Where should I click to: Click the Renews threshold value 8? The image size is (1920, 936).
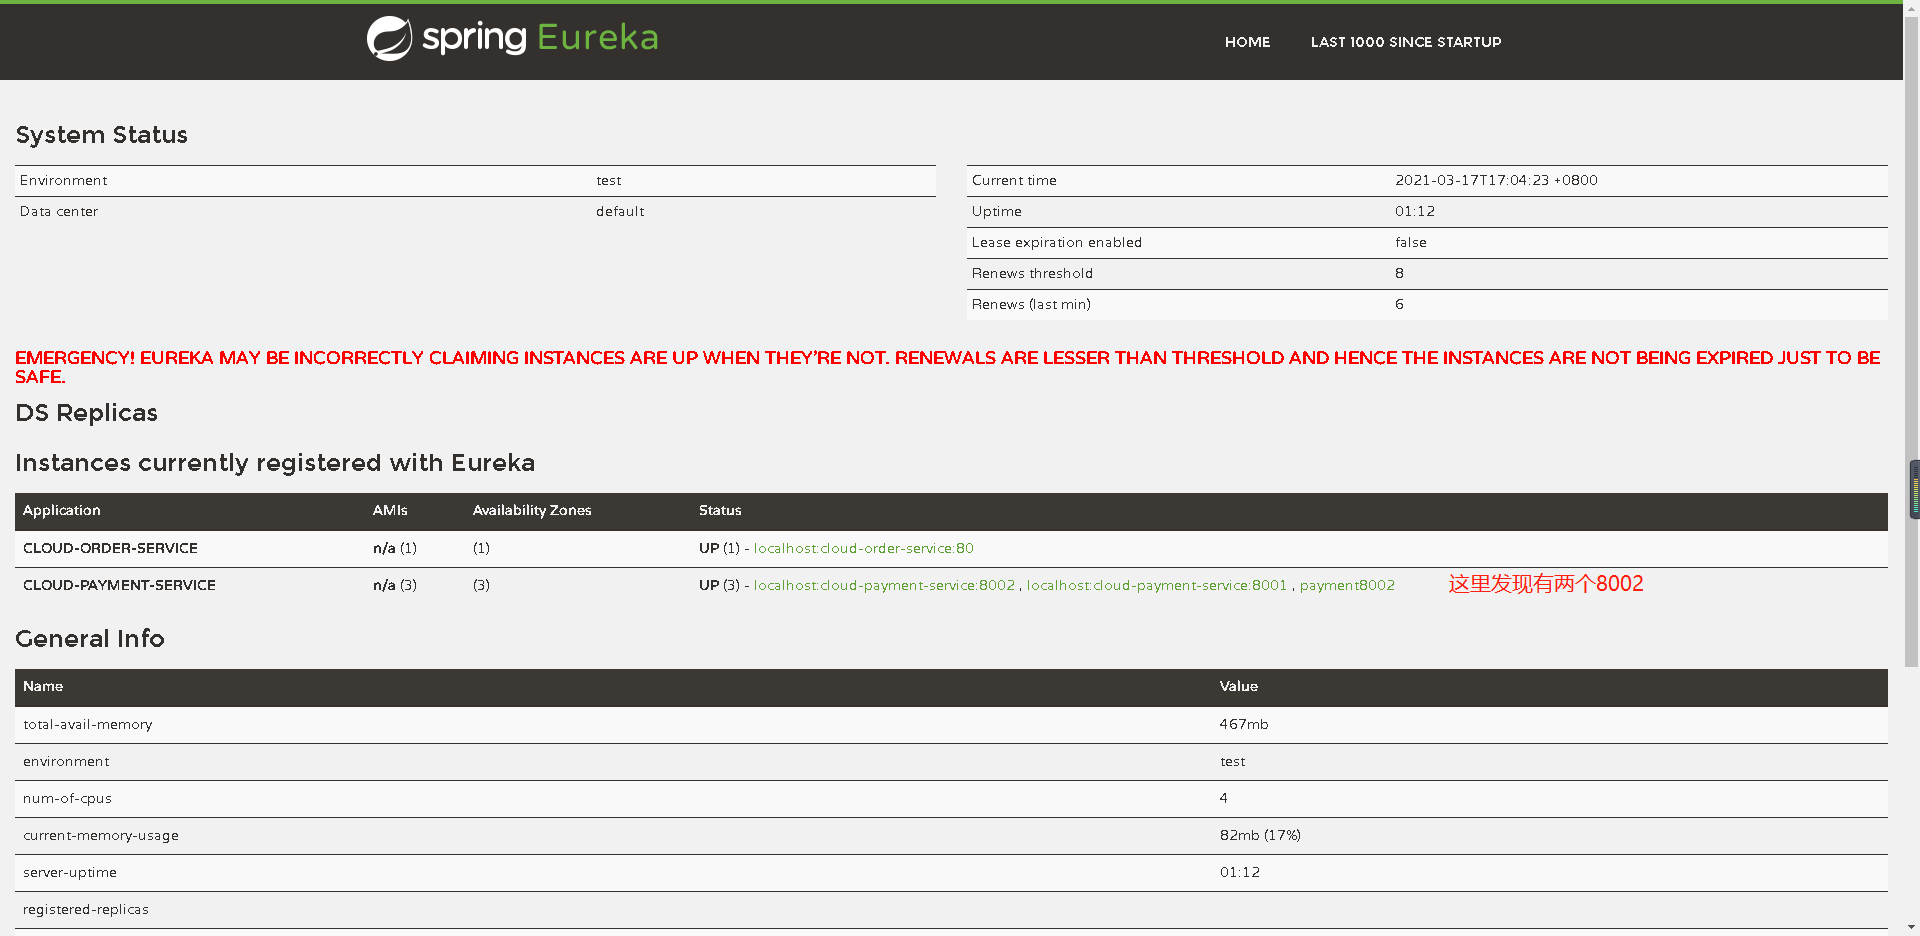pyautogui.click(x=1399, y=273)
